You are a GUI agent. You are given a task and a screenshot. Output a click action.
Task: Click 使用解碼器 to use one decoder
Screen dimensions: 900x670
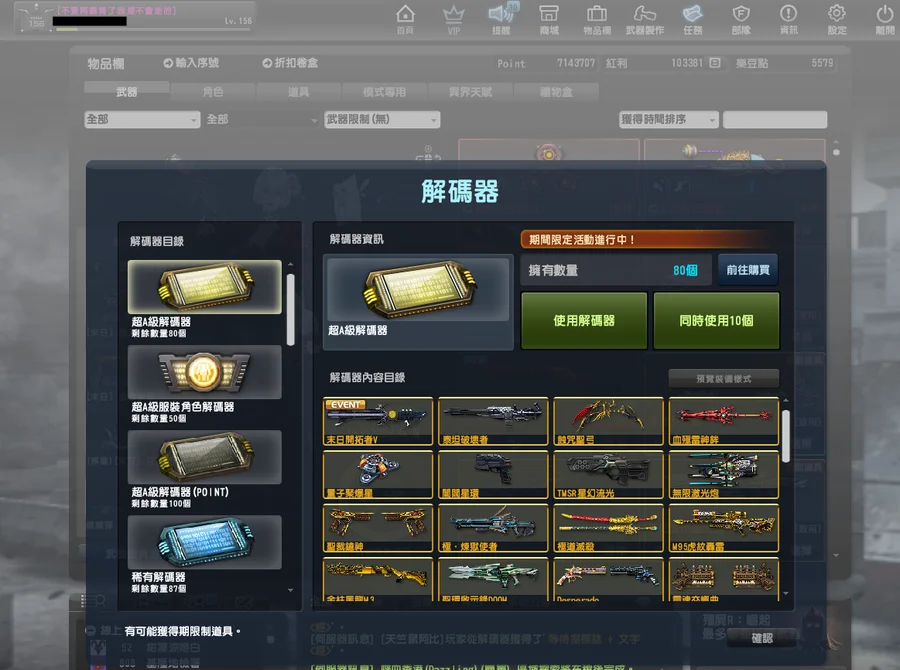[x=584, y=320]
